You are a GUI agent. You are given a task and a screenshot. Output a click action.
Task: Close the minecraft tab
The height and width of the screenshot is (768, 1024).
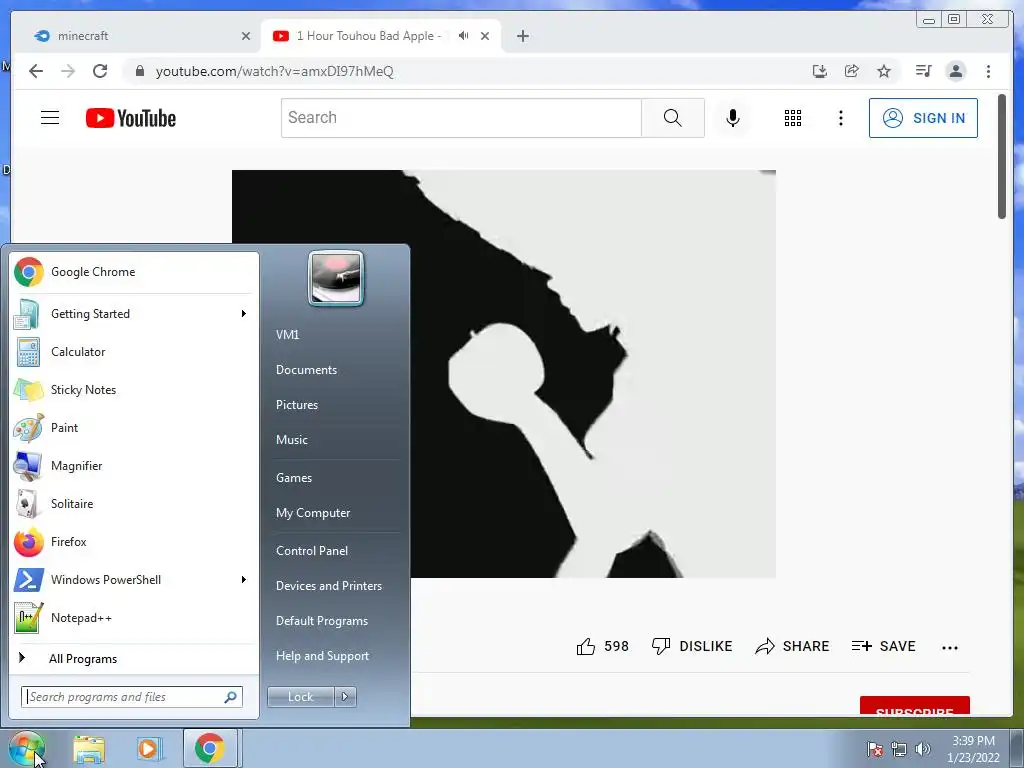point(246,36)
